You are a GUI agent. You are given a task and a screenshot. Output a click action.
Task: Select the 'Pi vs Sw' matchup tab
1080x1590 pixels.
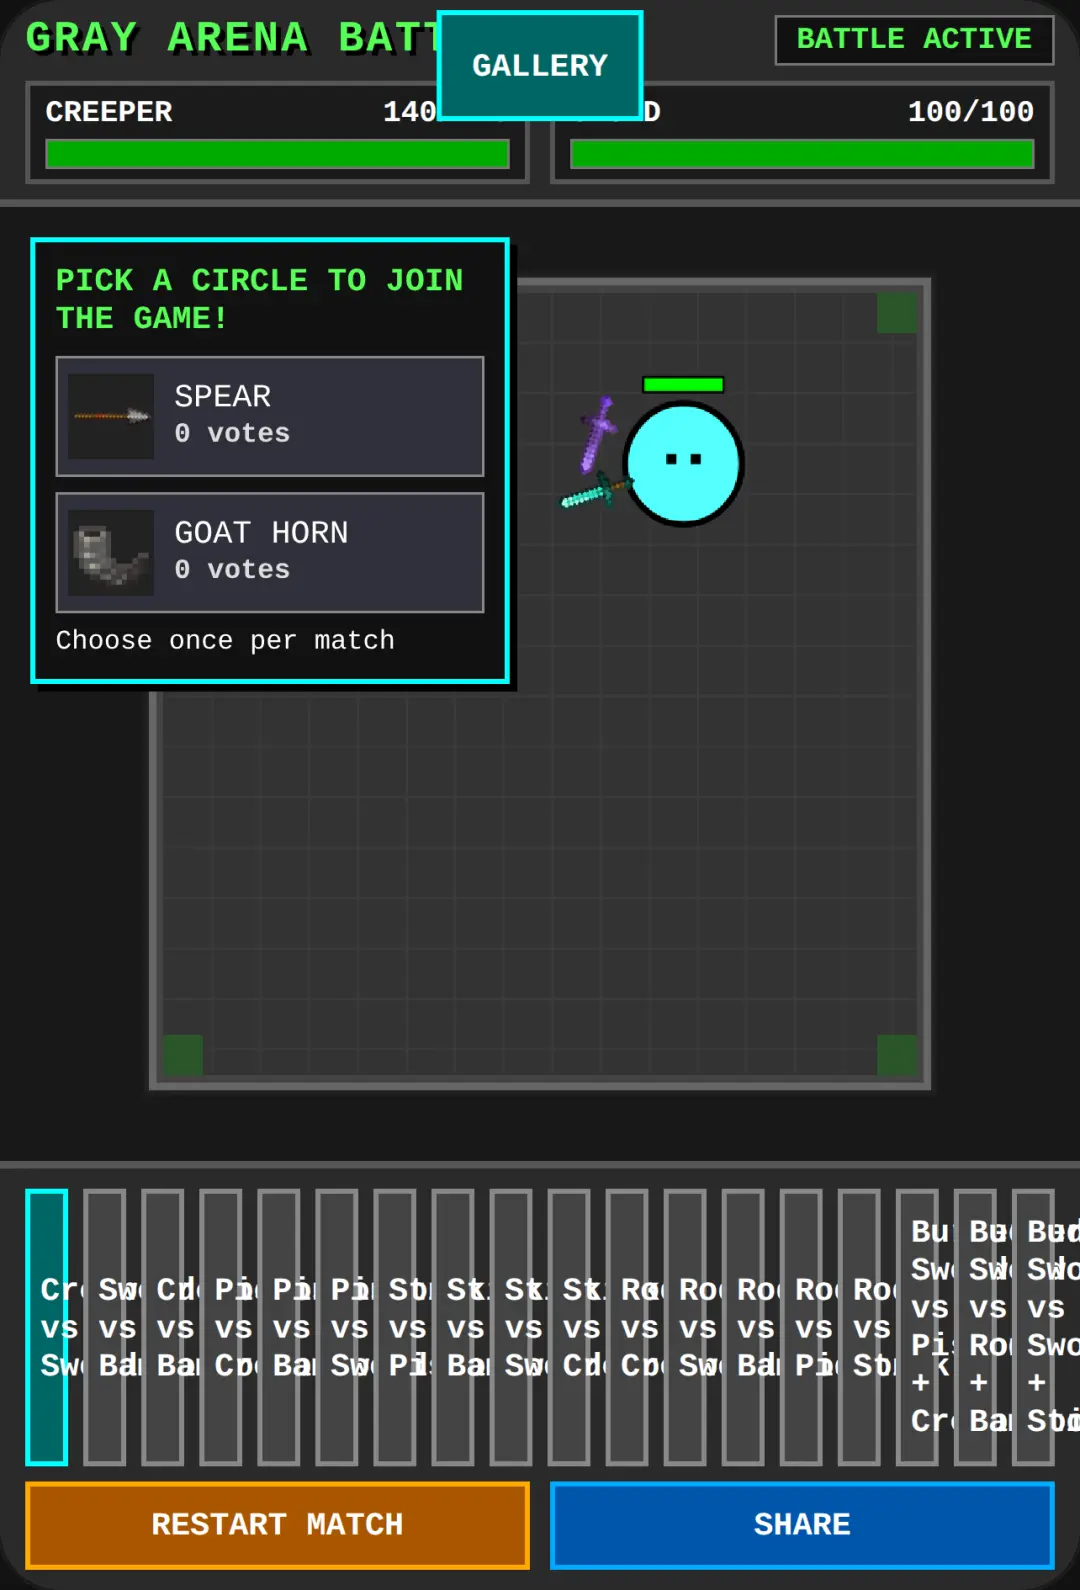pos(337,1327)
